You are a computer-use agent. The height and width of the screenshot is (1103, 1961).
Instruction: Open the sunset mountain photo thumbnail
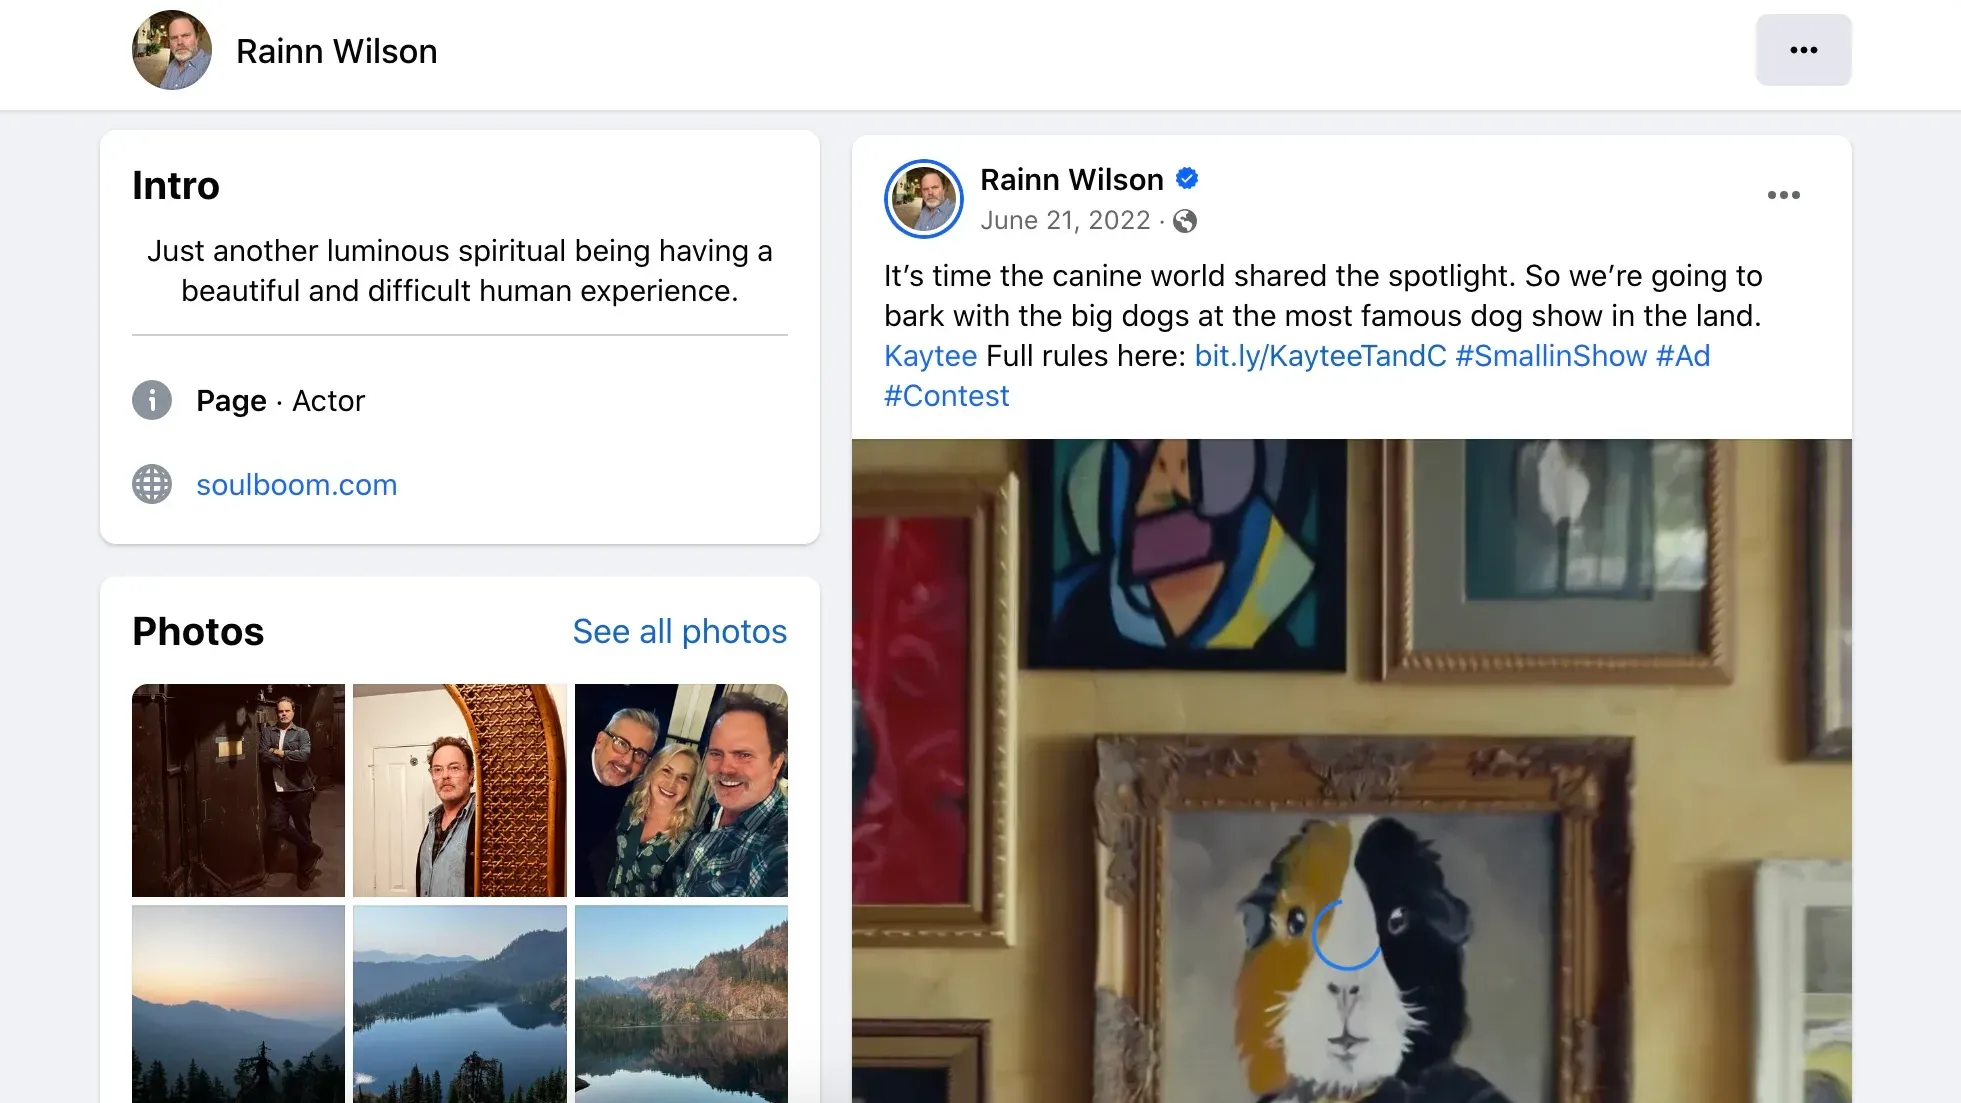click(x=238, y=1003)
